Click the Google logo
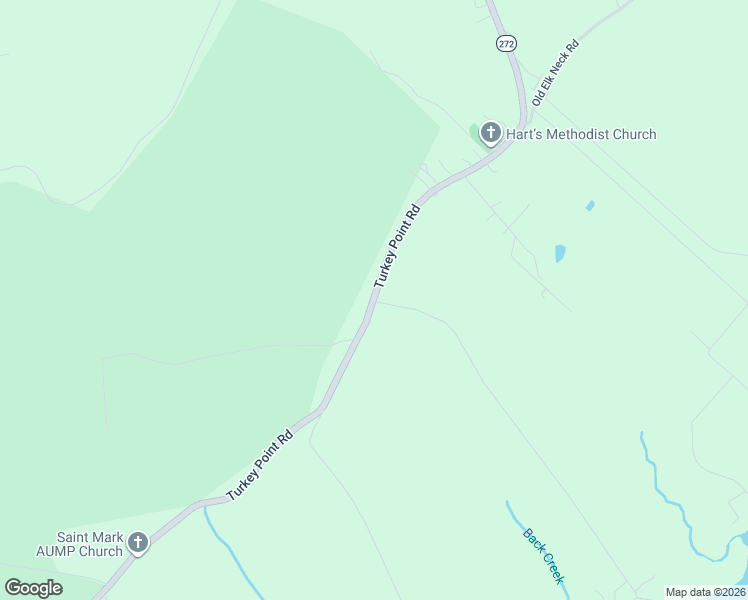 tap(33, 588)
